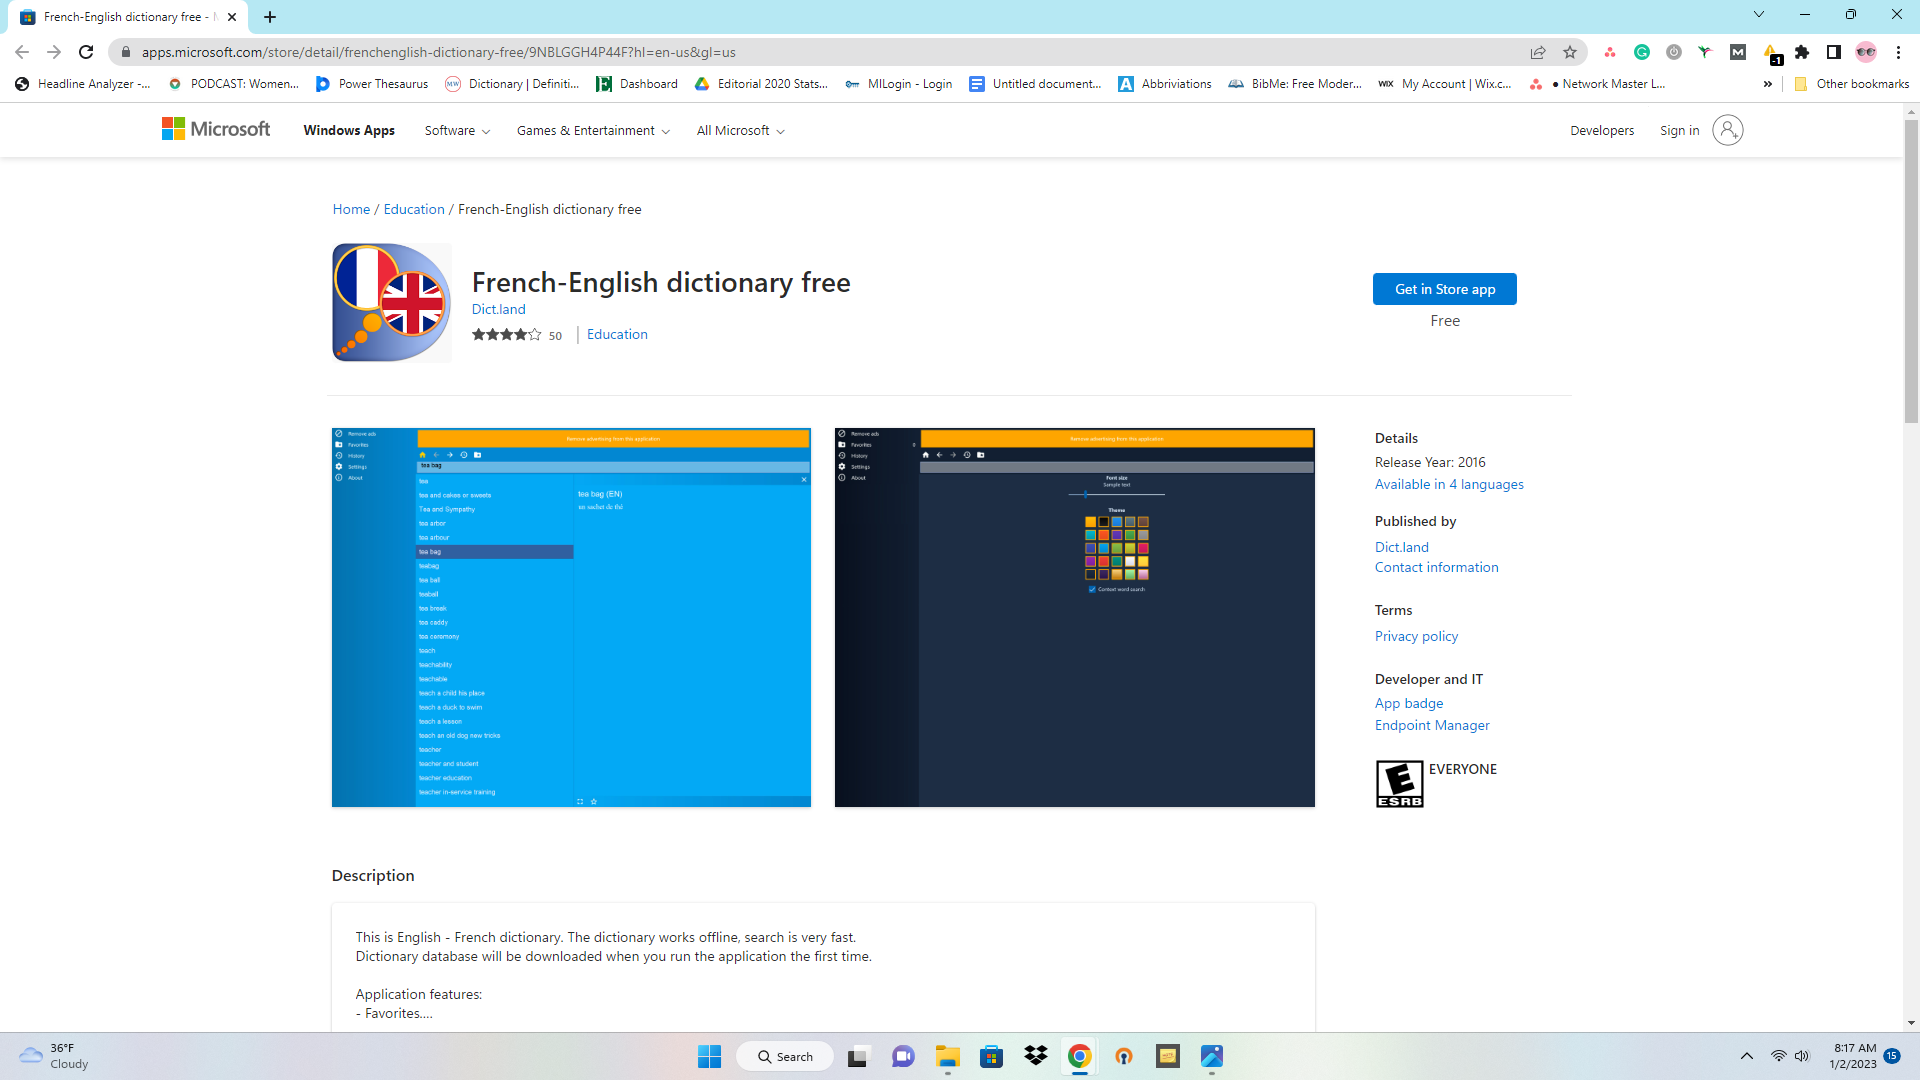This screenshot has height=1080, width=1920.
Task: Reload the page with the refresh icon
Action: tap(86, 52)
